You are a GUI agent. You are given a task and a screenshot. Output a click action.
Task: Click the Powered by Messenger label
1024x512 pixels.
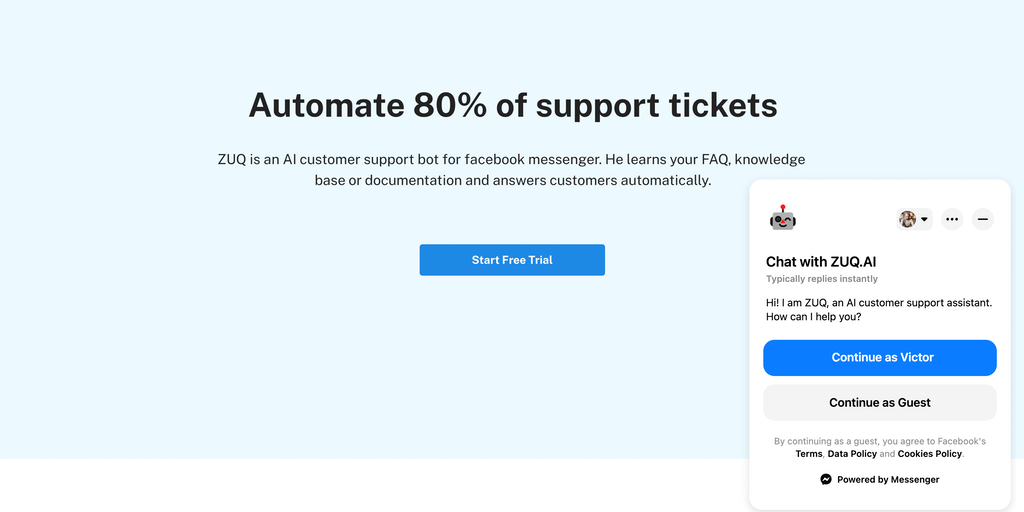point(888,479)
